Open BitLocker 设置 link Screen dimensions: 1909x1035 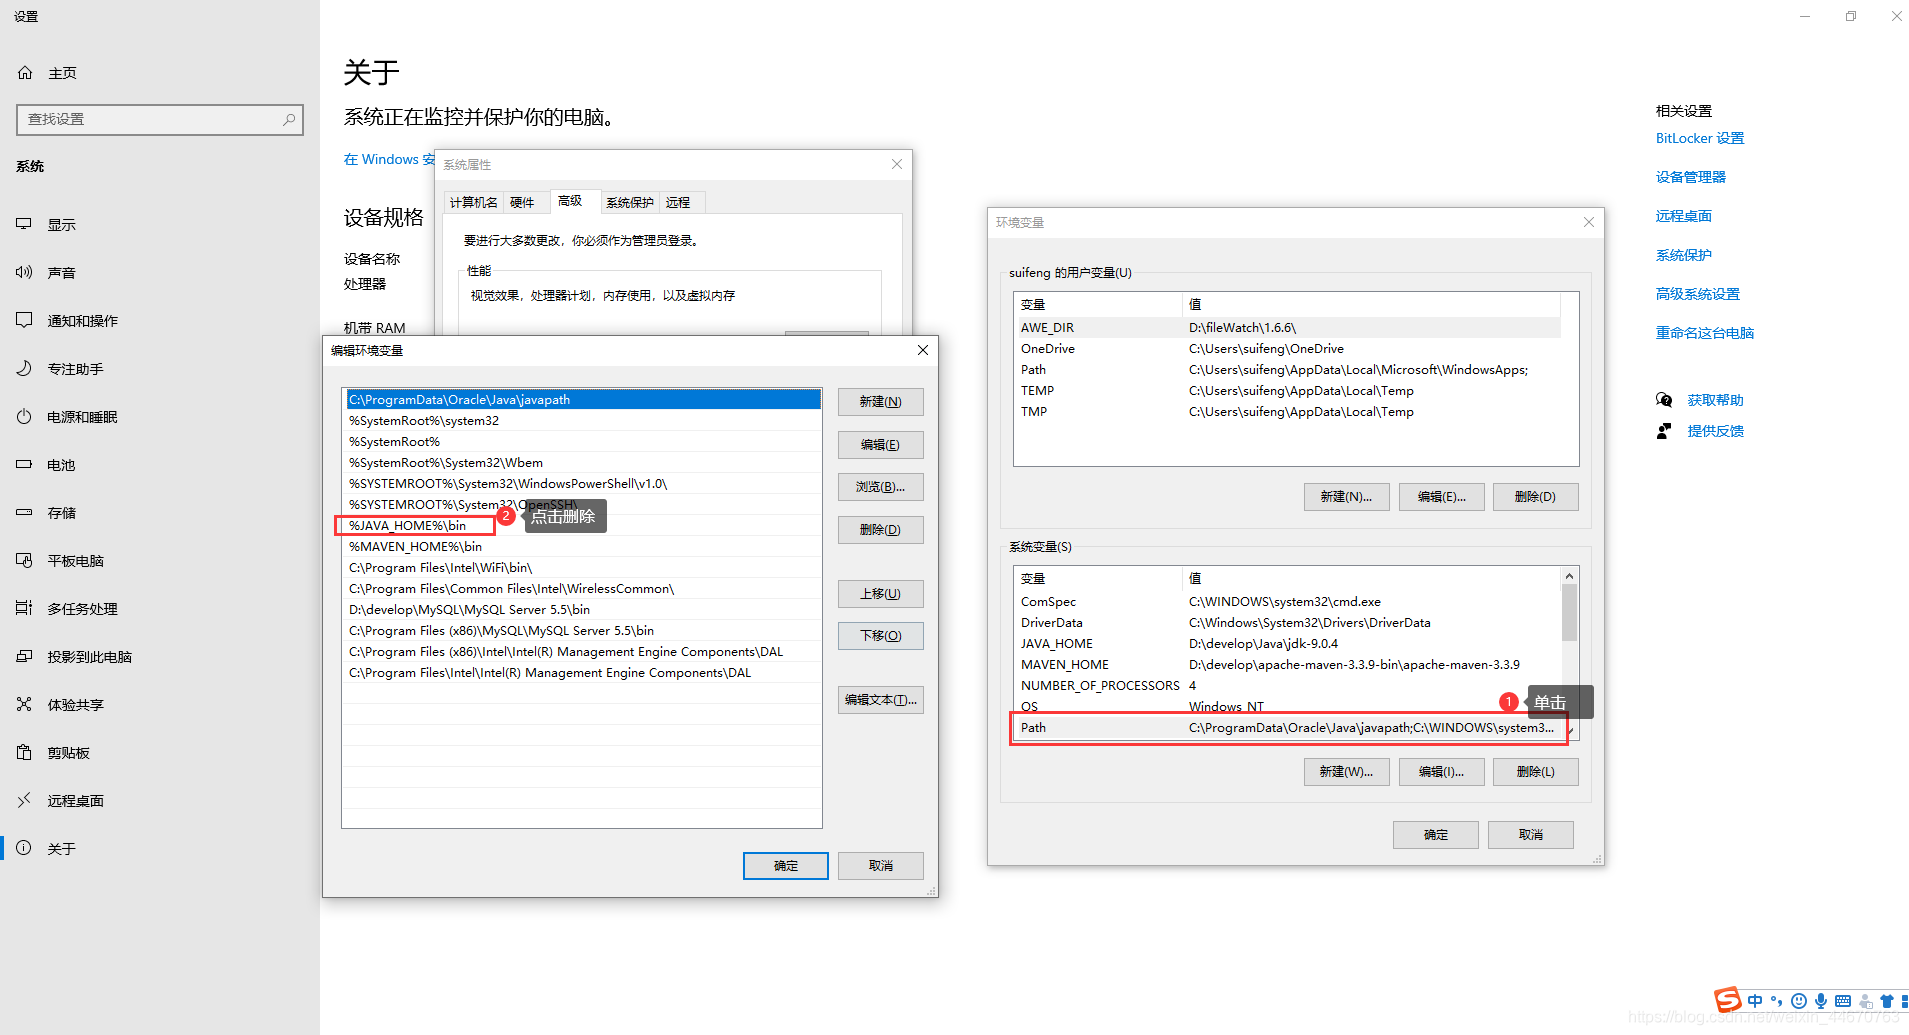pos(1700,138)
